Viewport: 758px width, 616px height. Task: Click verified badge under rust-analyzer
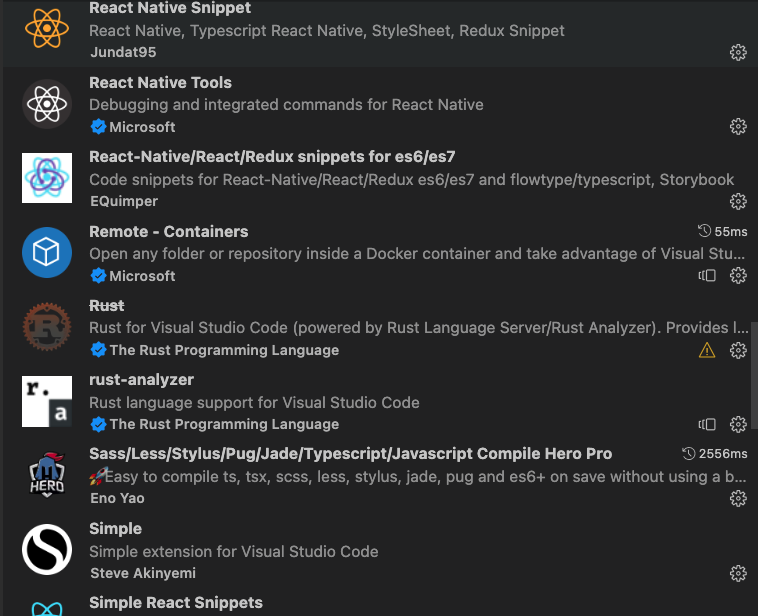tap(99, 424)
